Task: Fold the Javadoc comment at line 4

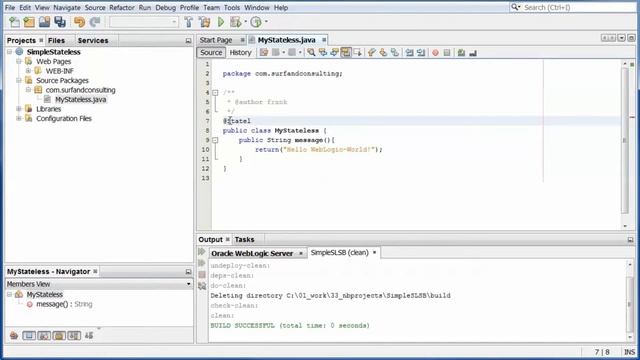Action: [x=215, y=93]
